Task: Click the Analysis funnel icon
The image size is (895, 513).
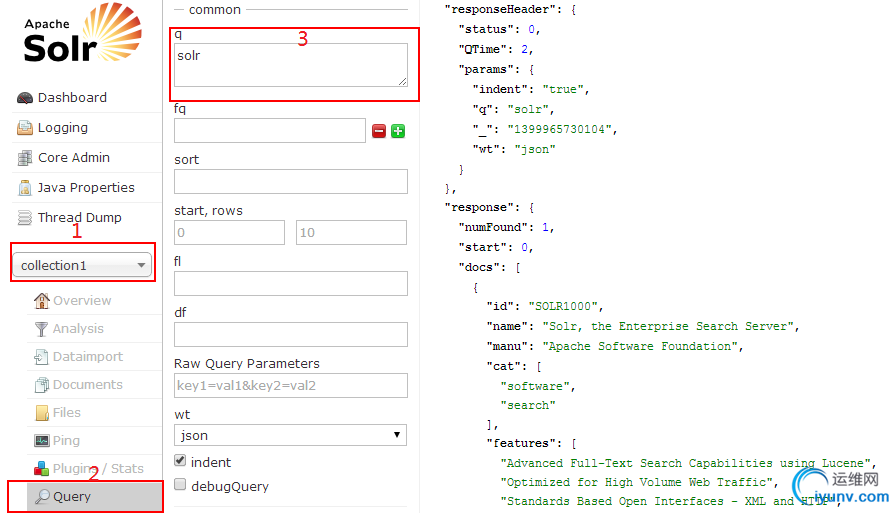Action: point(41,329)
